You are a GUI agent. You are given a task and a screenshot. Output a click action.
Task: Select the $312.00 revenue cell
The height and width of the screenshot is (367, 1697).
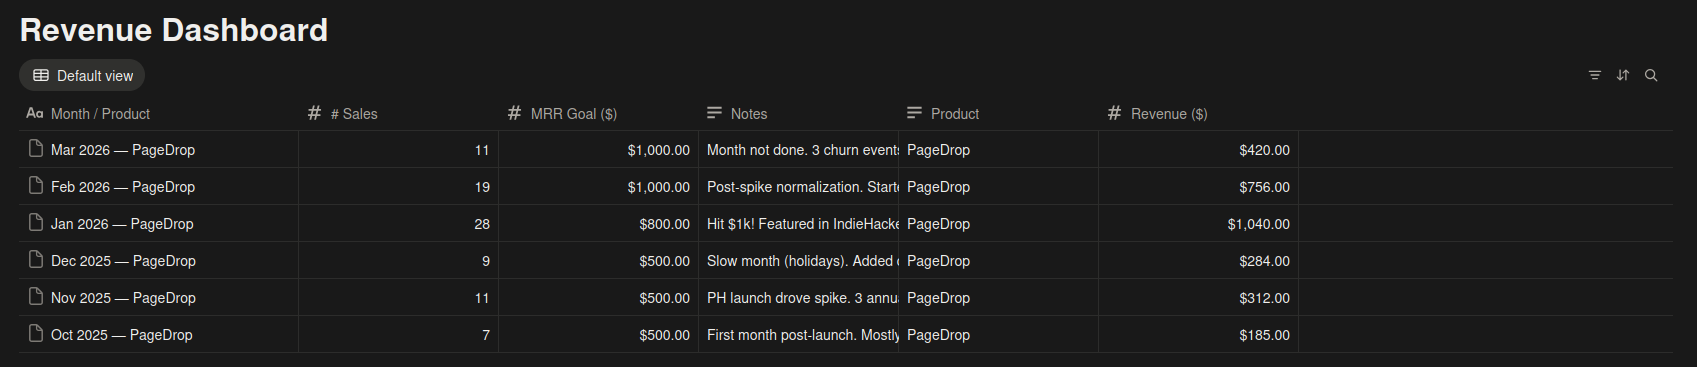[1198, 298]
